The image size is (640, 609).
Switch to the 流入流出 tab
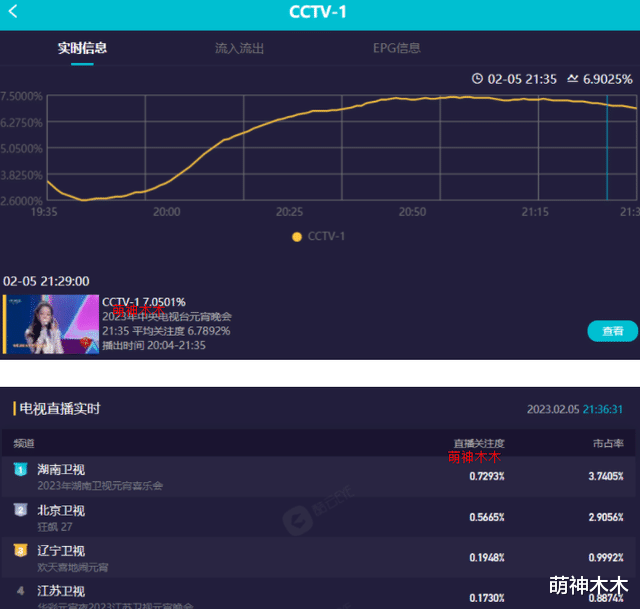239,48
